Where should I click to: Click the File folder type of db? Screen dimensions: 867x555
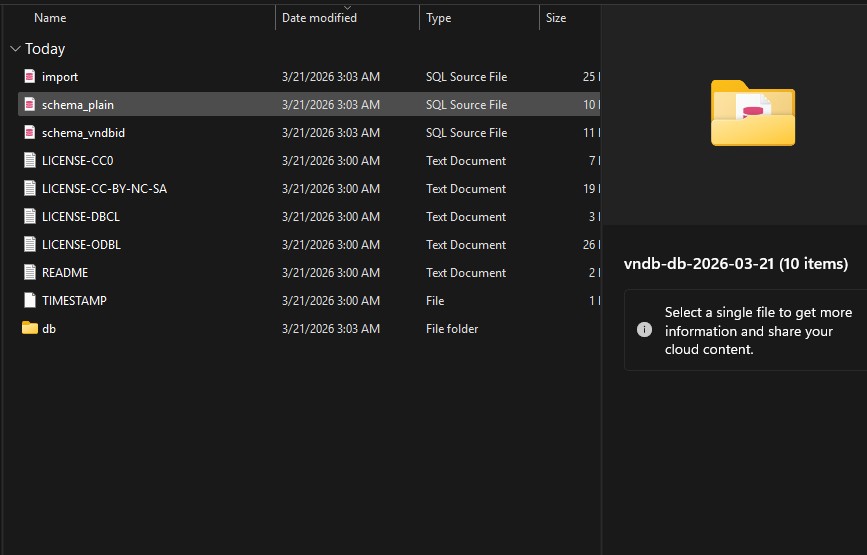[452, 329]
